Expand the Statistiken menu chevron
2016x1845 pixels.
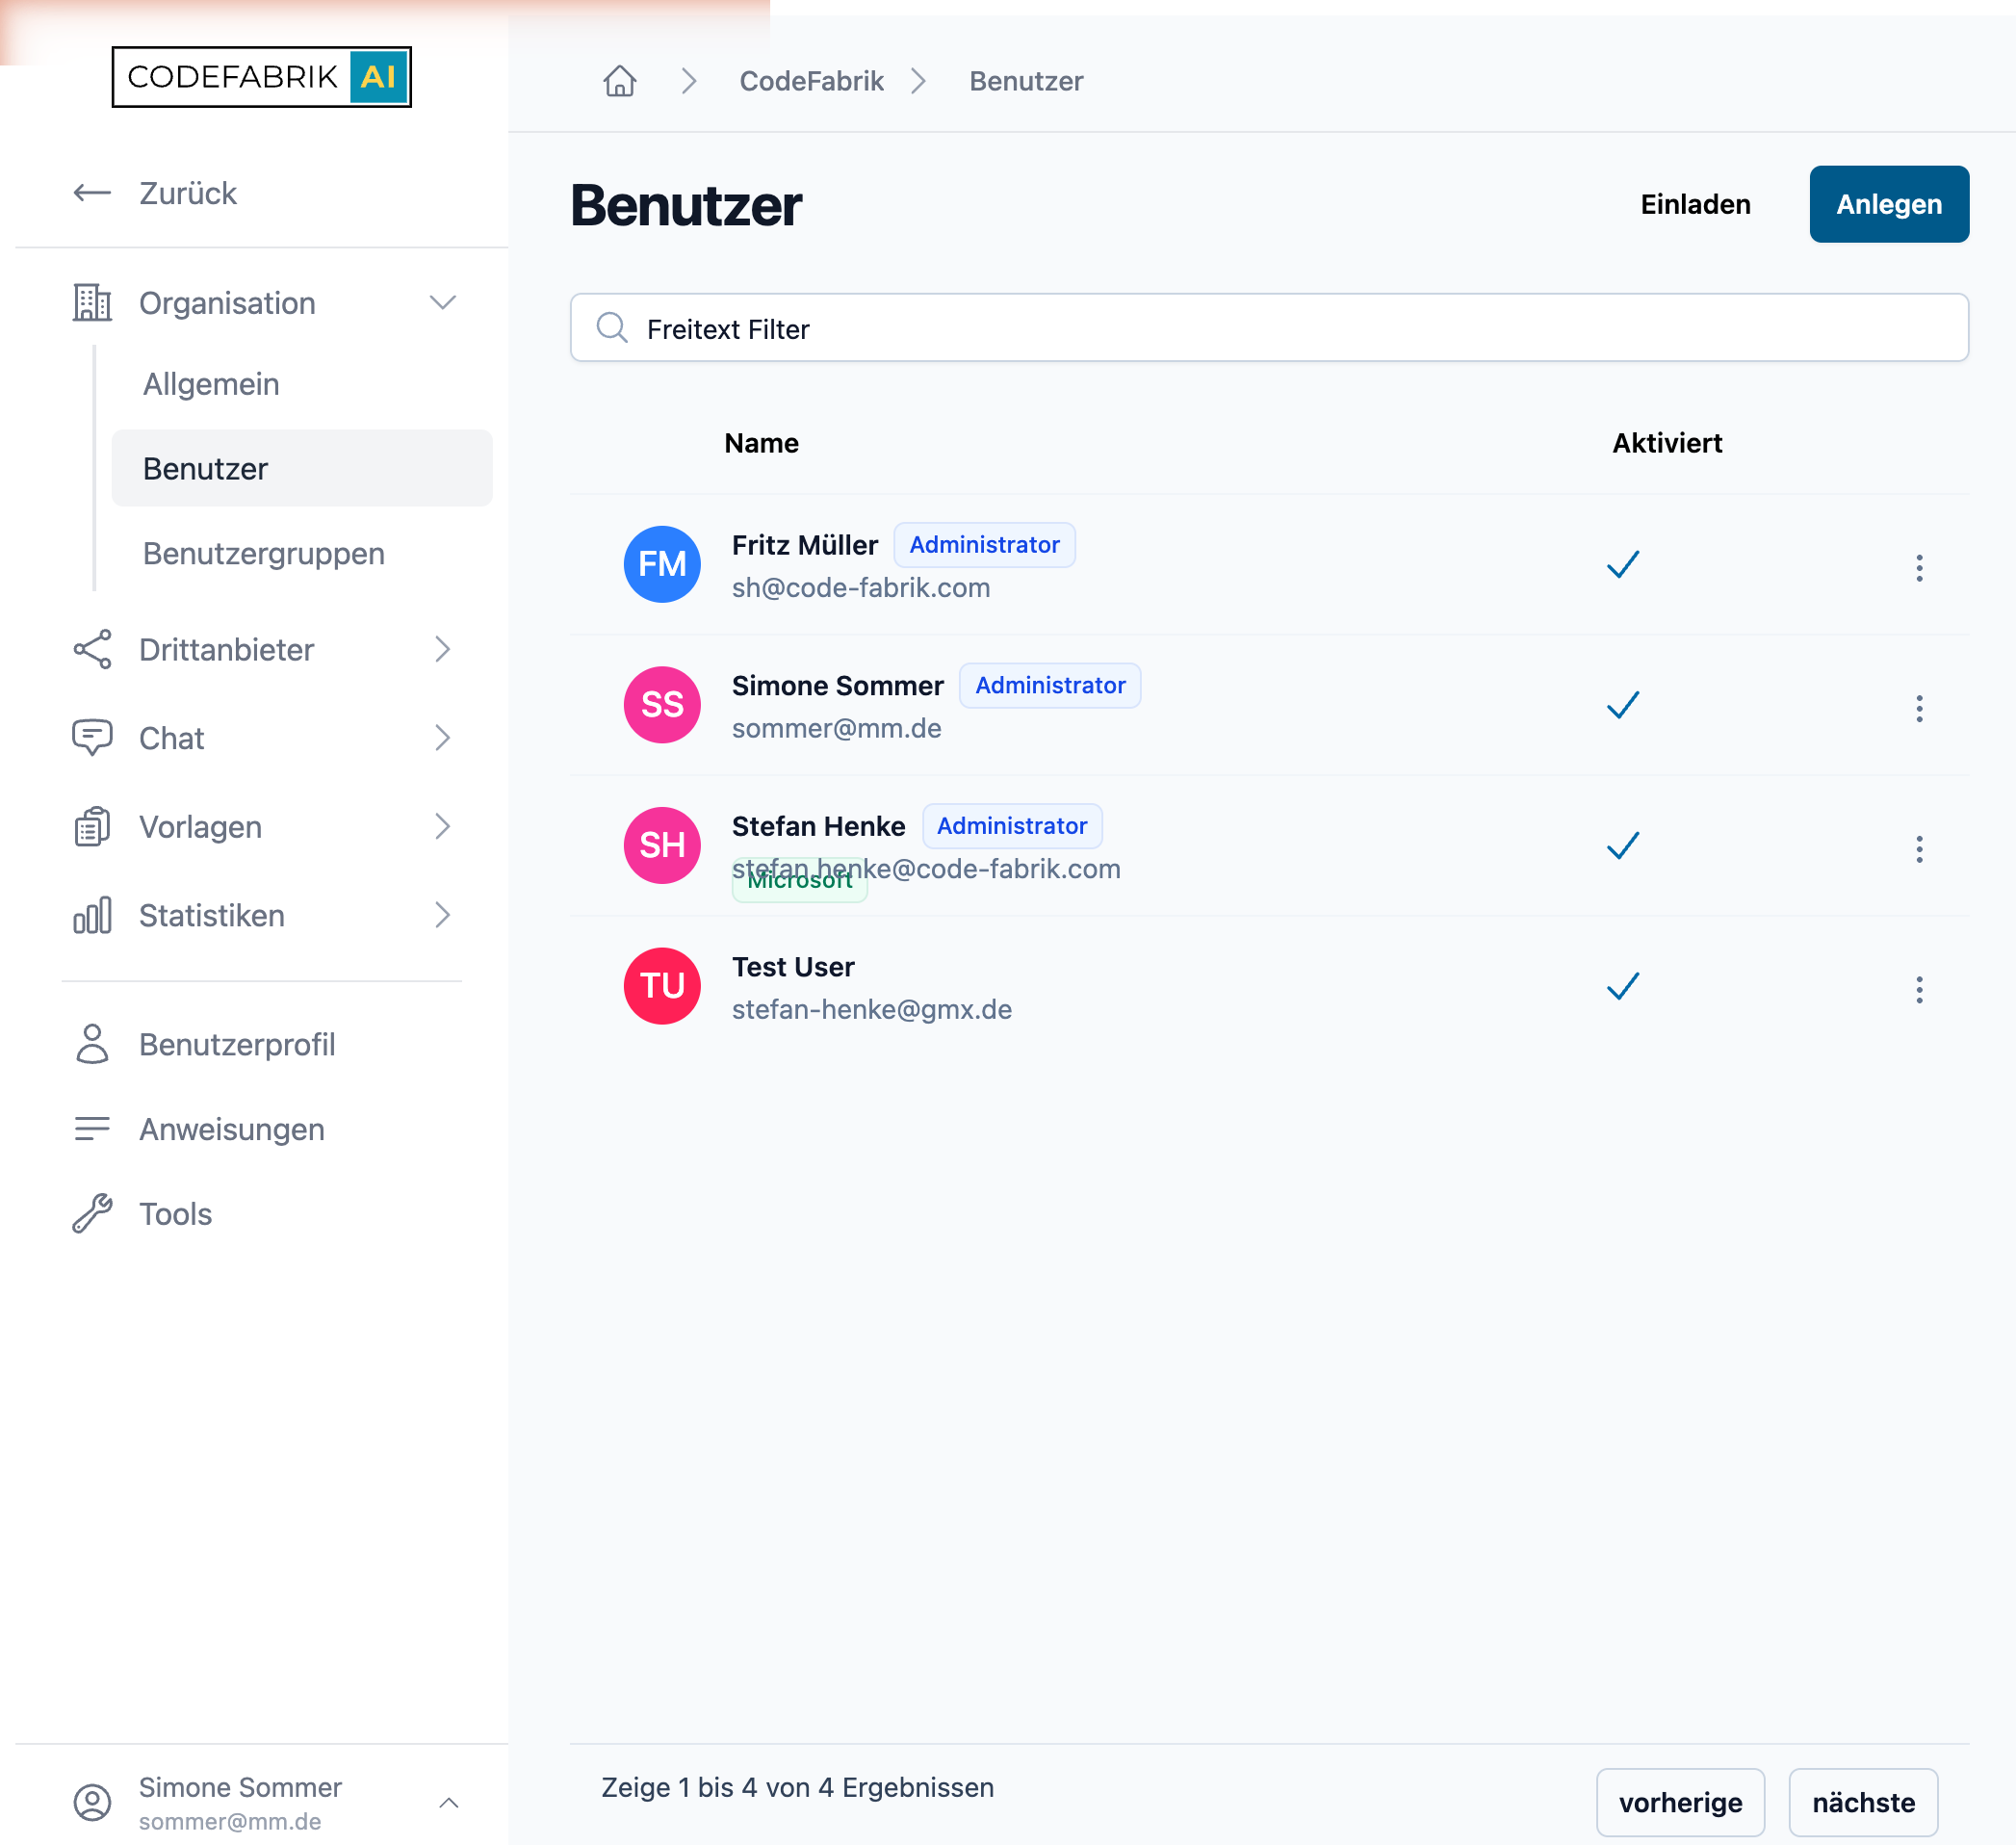443,915
